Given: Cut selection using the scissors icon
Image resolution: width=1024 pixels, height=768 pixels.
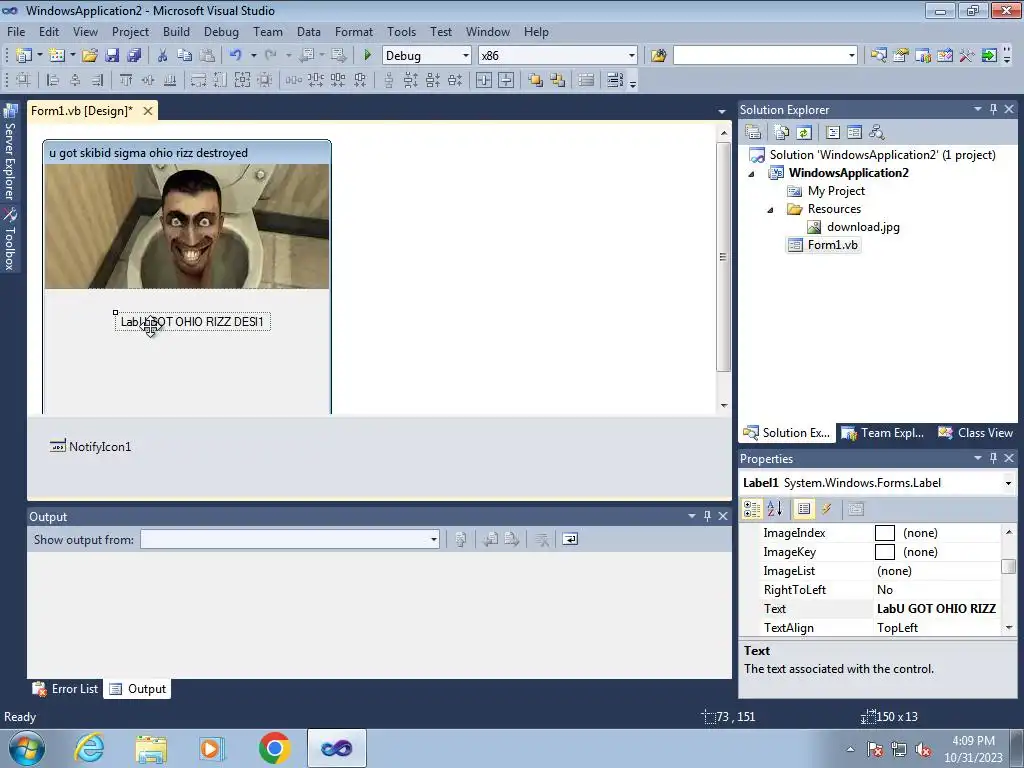Looking at the screenshot, I should pos(163,56).
